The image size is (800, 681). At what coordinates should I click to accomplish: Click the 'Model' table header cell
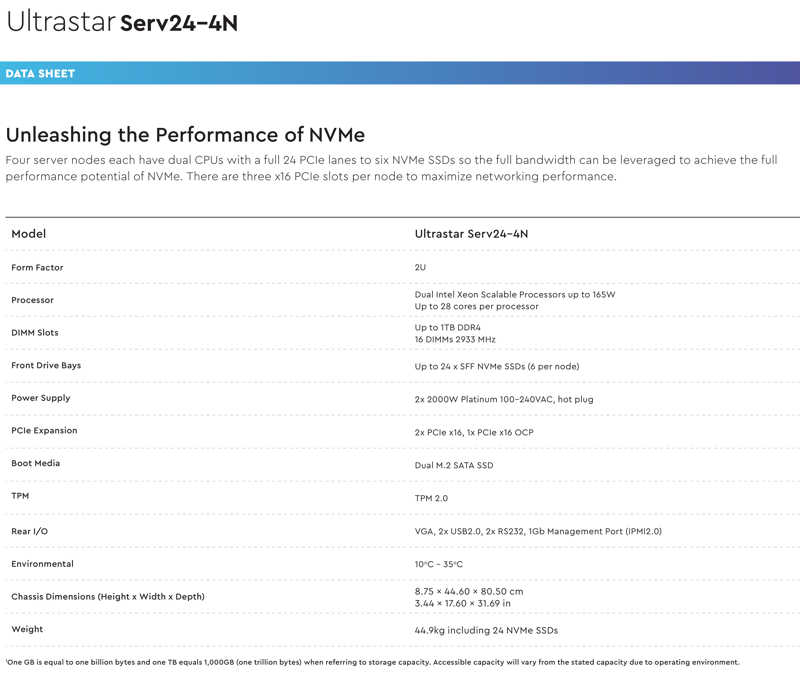(29, 234)
